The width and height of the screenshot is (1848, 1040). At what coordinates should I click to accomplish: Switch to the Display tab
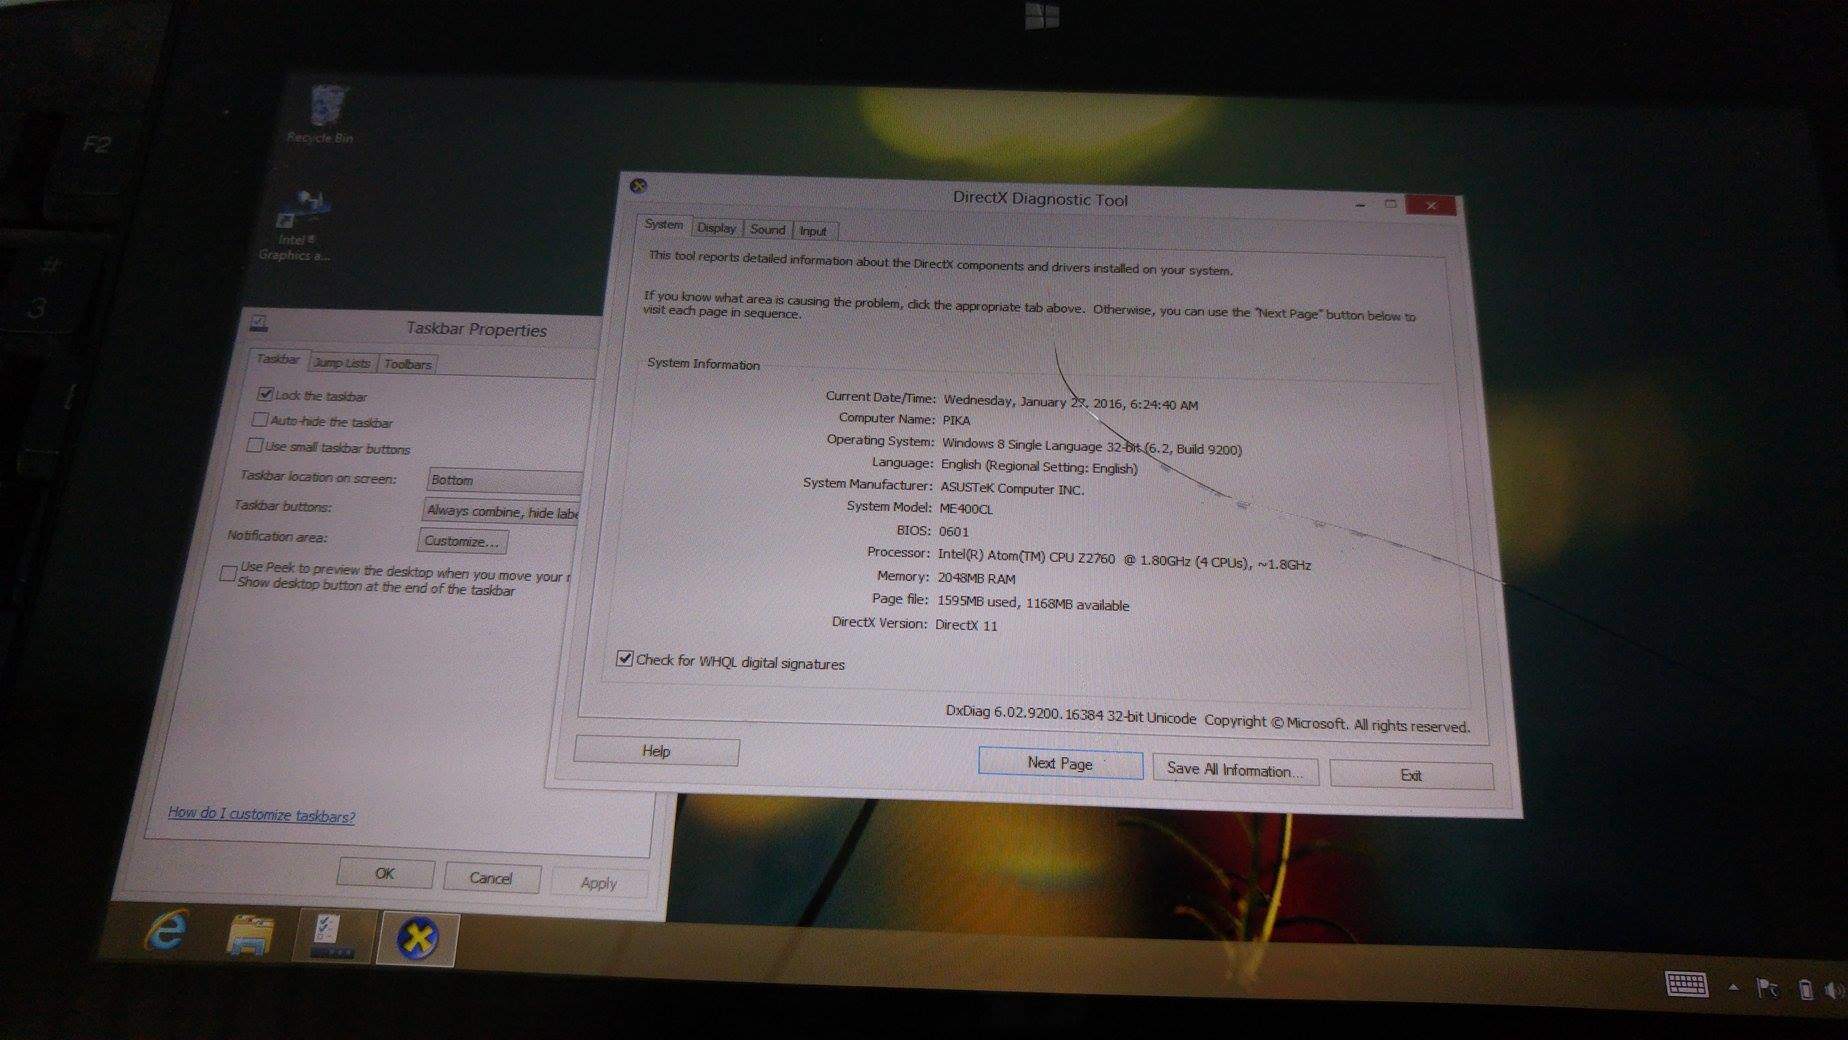point(716,228)
